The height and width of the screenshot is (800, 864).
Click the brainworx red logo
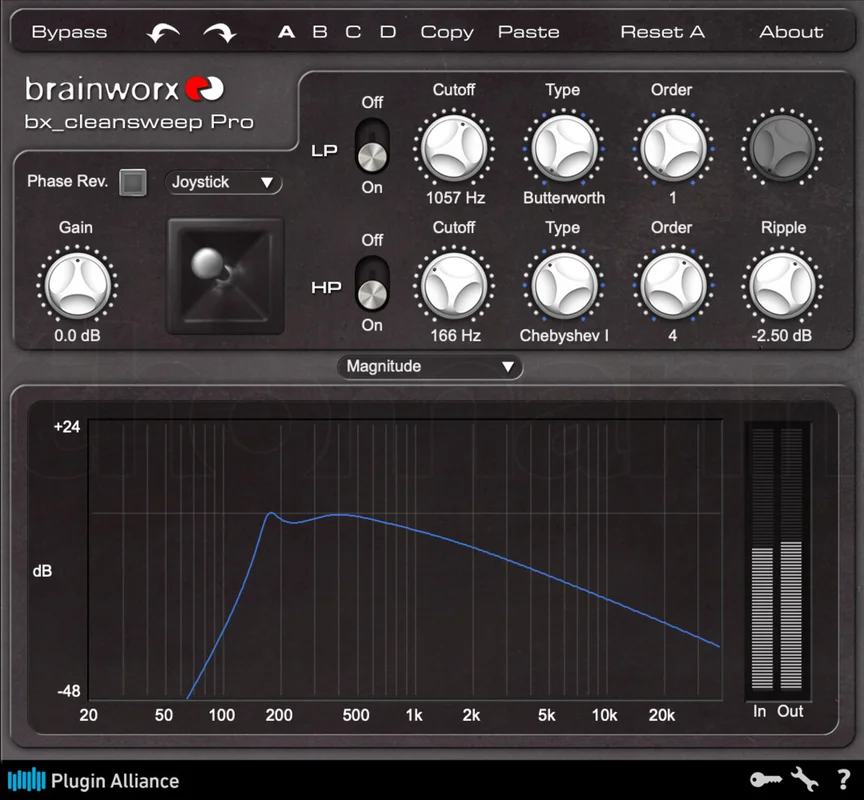pyautogui.click(x=204, y=88)
